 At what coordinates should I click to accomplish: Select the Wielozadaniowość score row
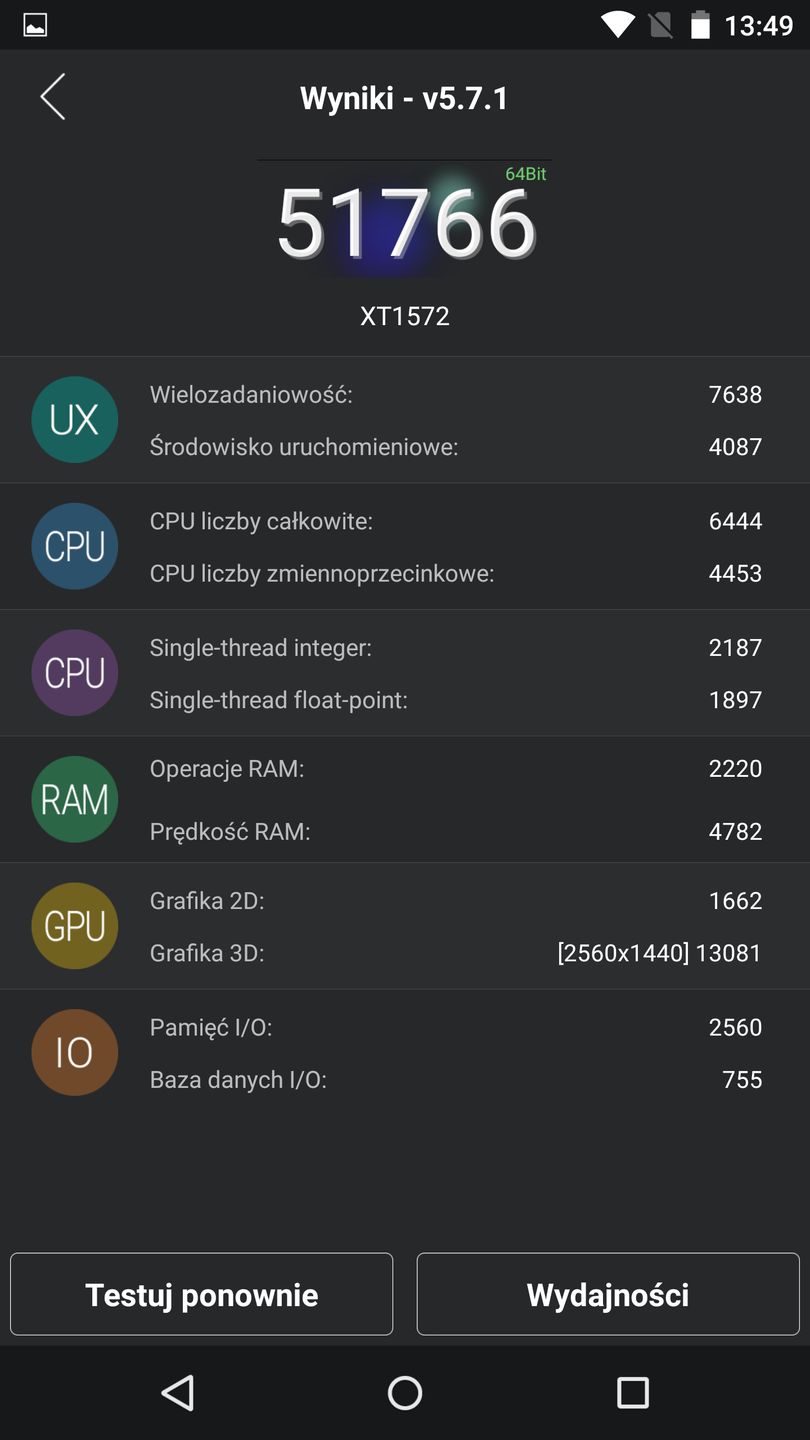pyautogui.click(x=455, y=395)
